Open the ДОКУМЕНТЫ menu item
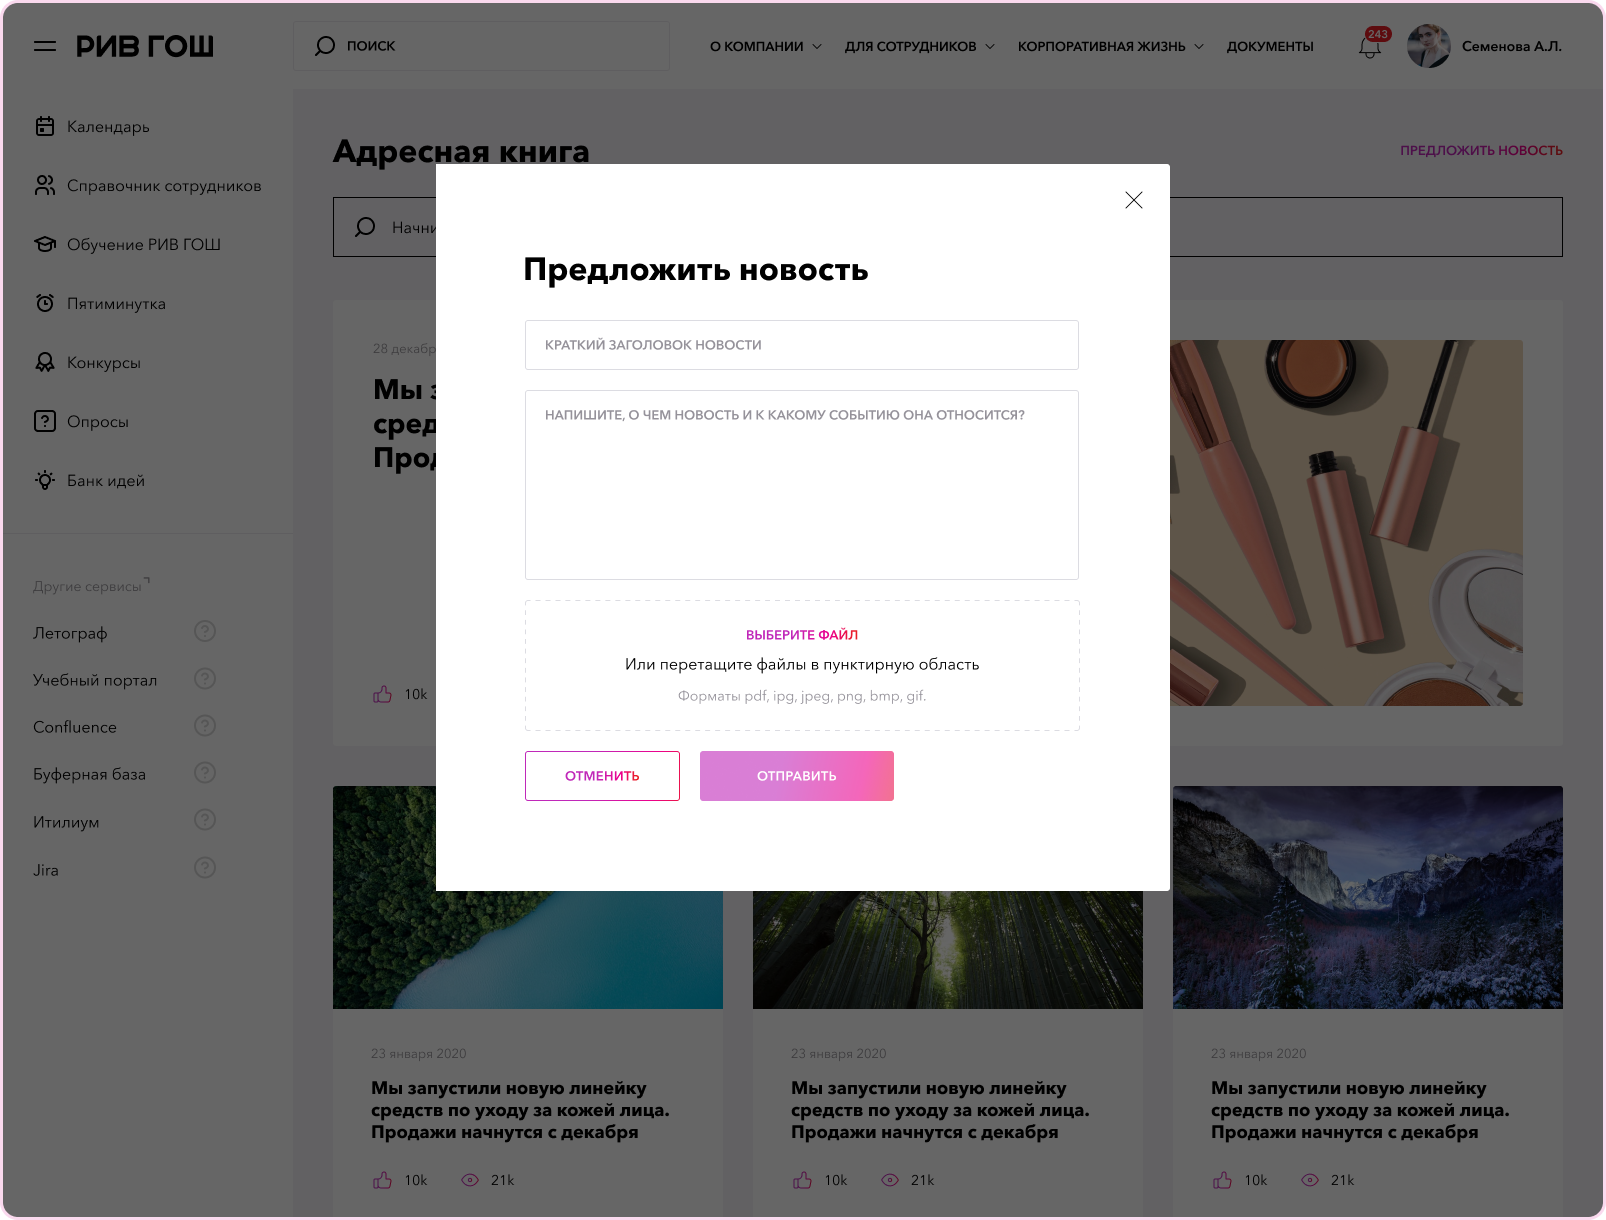Viewport: 1606px width, 1220px height. pos(1270,46)
